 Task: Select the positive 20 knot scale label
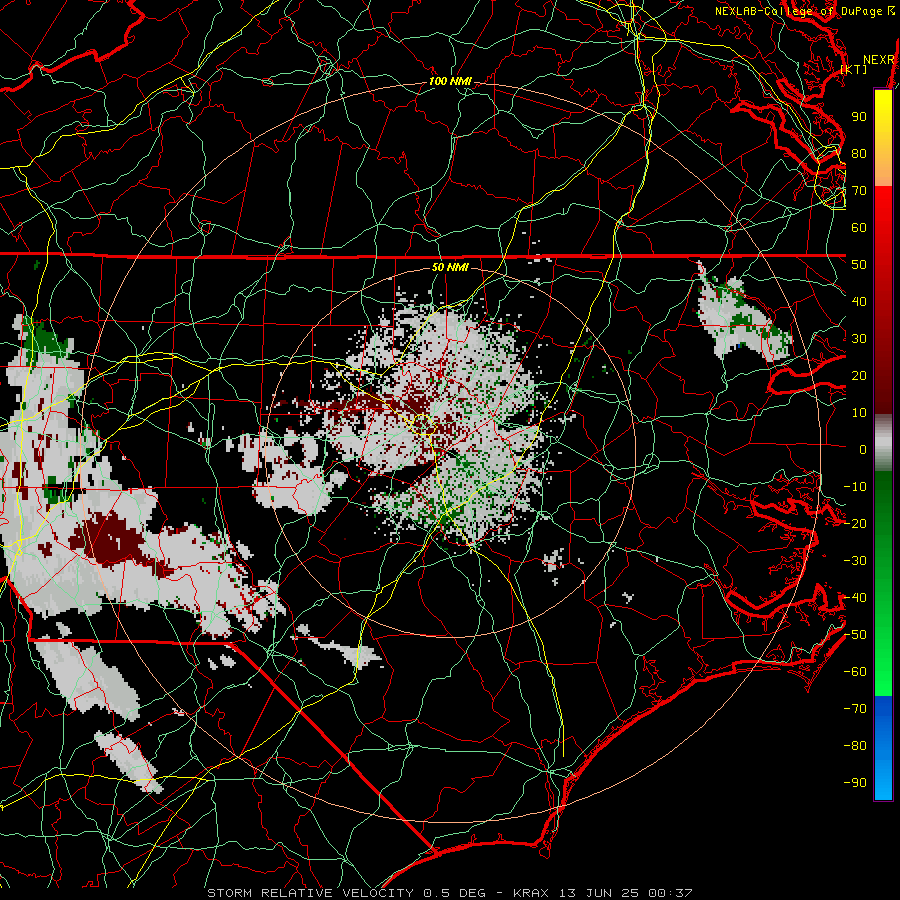coord(859,376)
